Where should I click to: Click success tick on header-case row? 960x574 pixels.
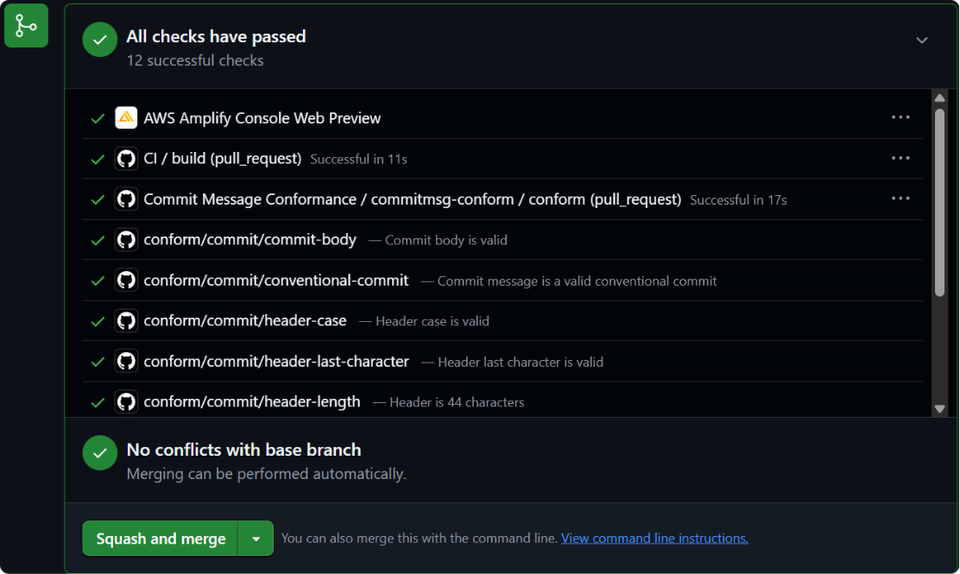point(97,321)
